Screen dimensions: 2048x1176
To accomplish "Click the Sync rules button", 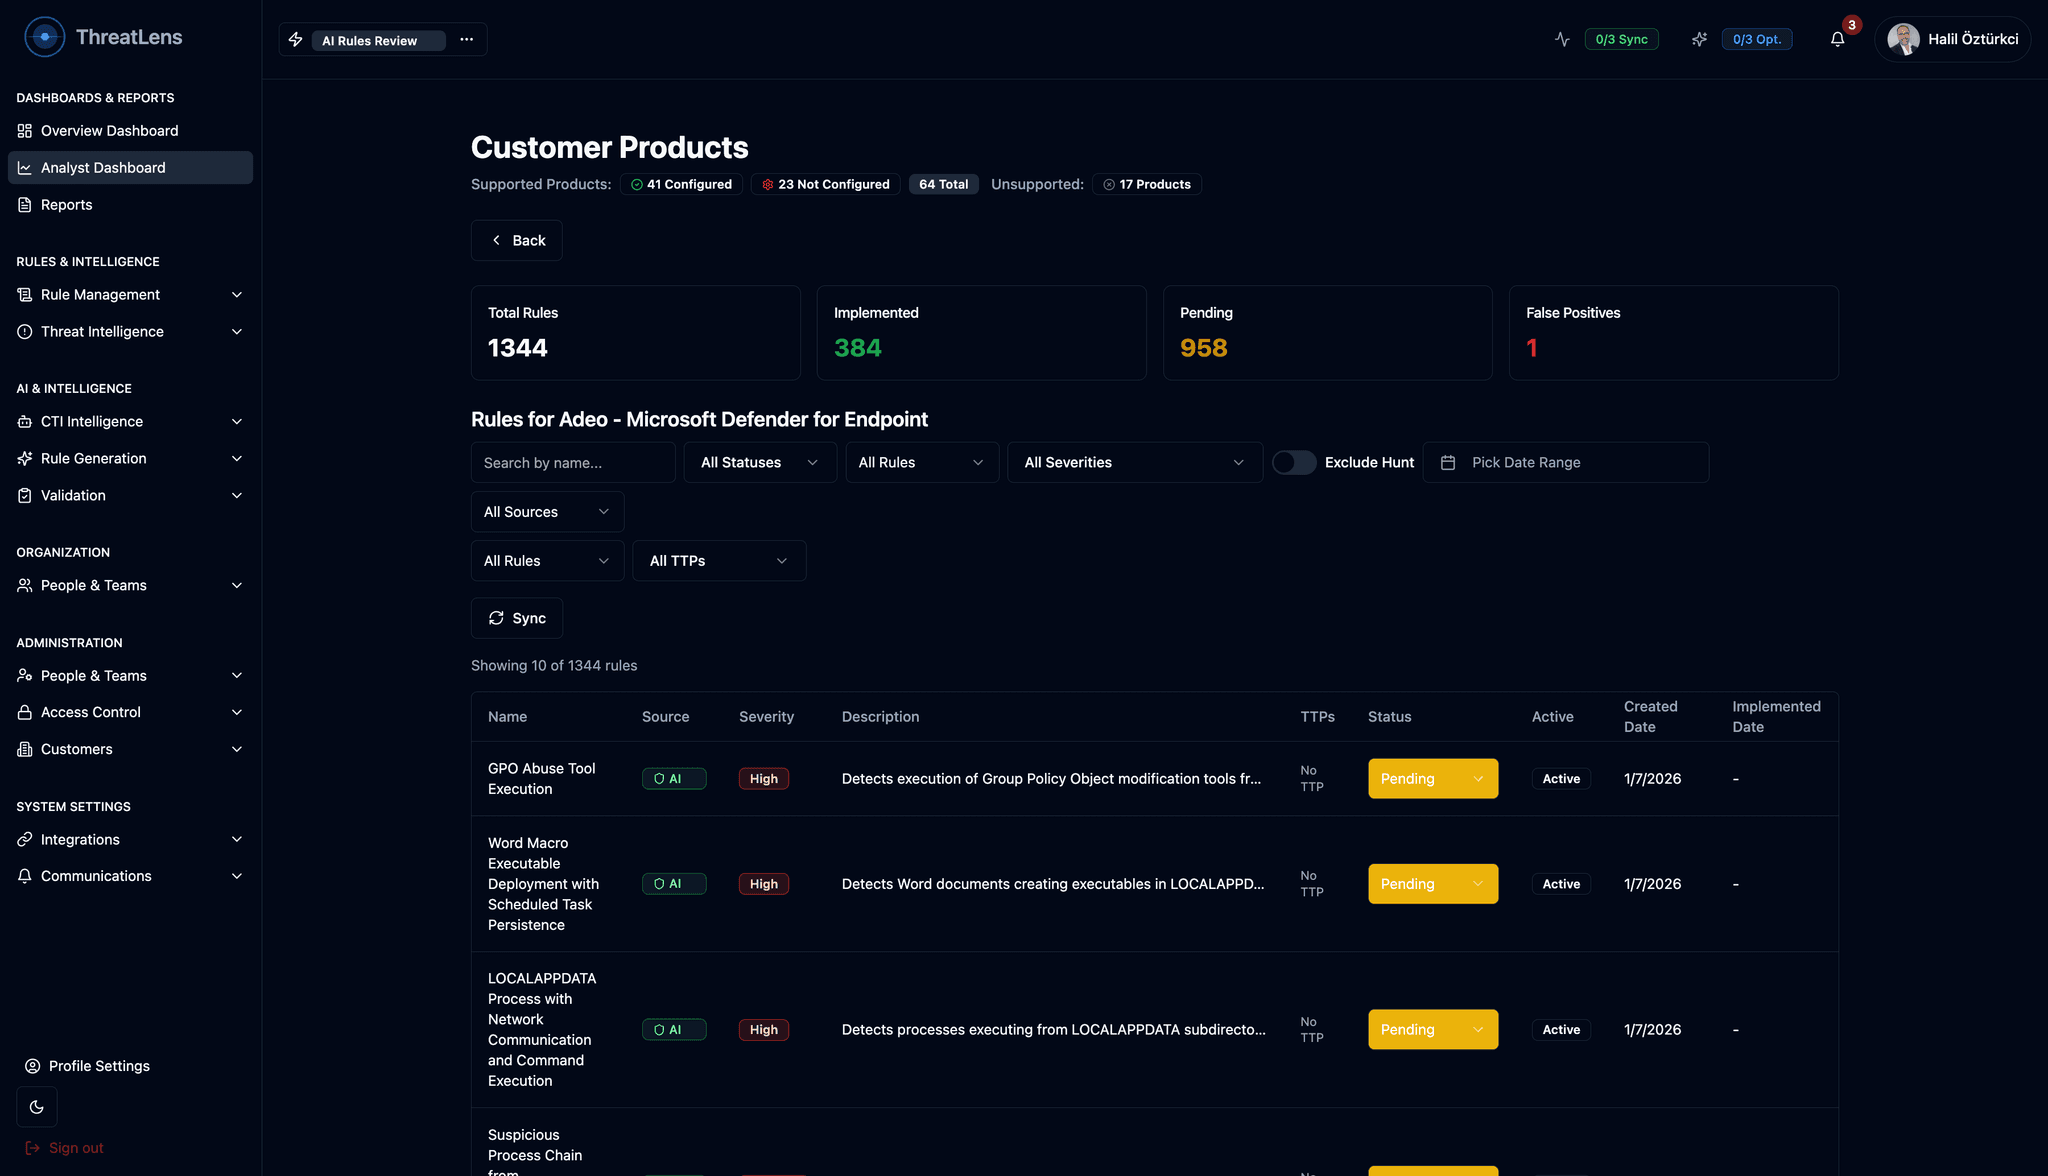I will tap(516, 619).
